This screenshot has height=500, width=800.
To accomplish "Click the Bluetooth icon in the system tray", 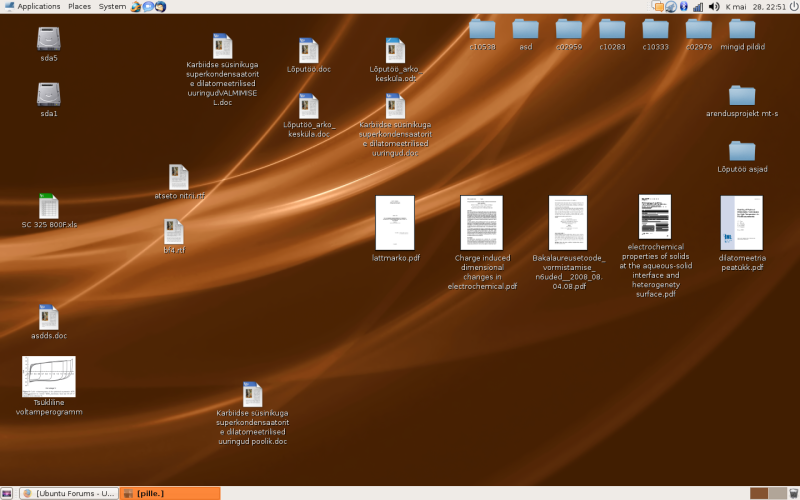I will coord(684,7).
